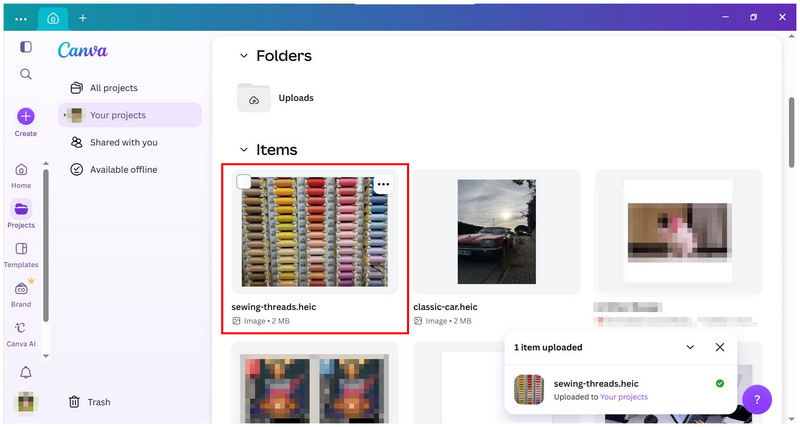The width and height of the screenshot is (800, 427).
Task: Close the '1 item uploaded' notification
Action: [720, 347]
